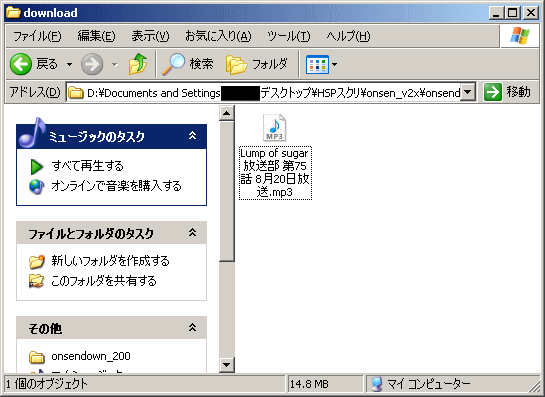This screenshot has height=397, width=545.
Task: Click the 移動 button label
Action: (x=518, y=92)
